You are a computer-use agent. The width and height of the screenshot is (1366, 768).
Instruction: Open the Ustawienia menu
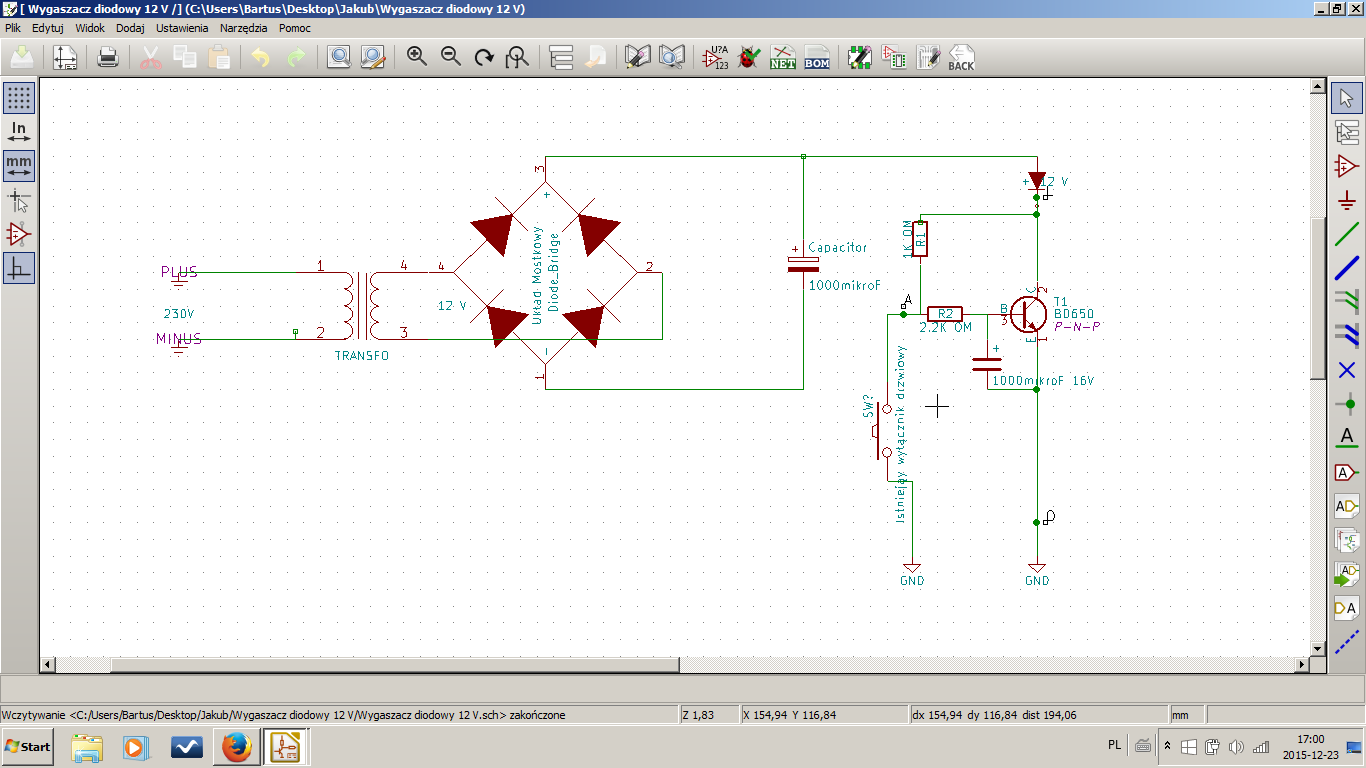pyautogui.click(x=182, y=28)
